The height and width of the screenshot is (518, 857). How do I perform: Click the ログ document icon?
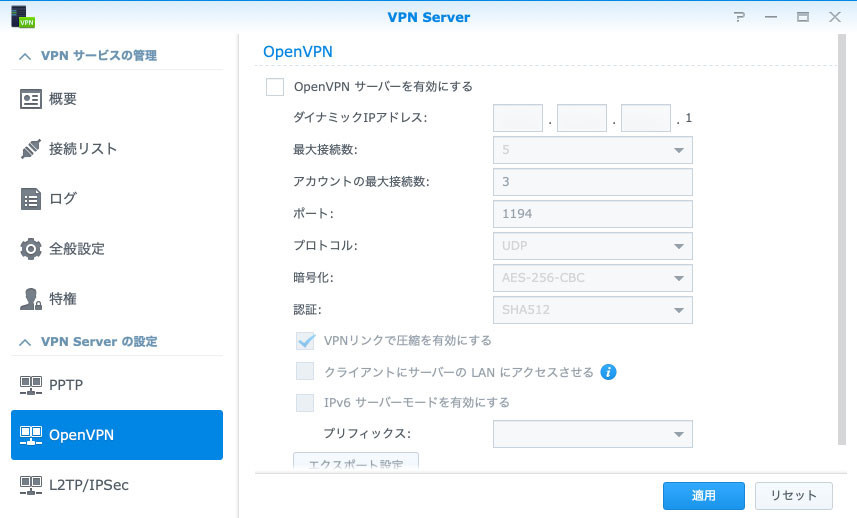point(31,199)
